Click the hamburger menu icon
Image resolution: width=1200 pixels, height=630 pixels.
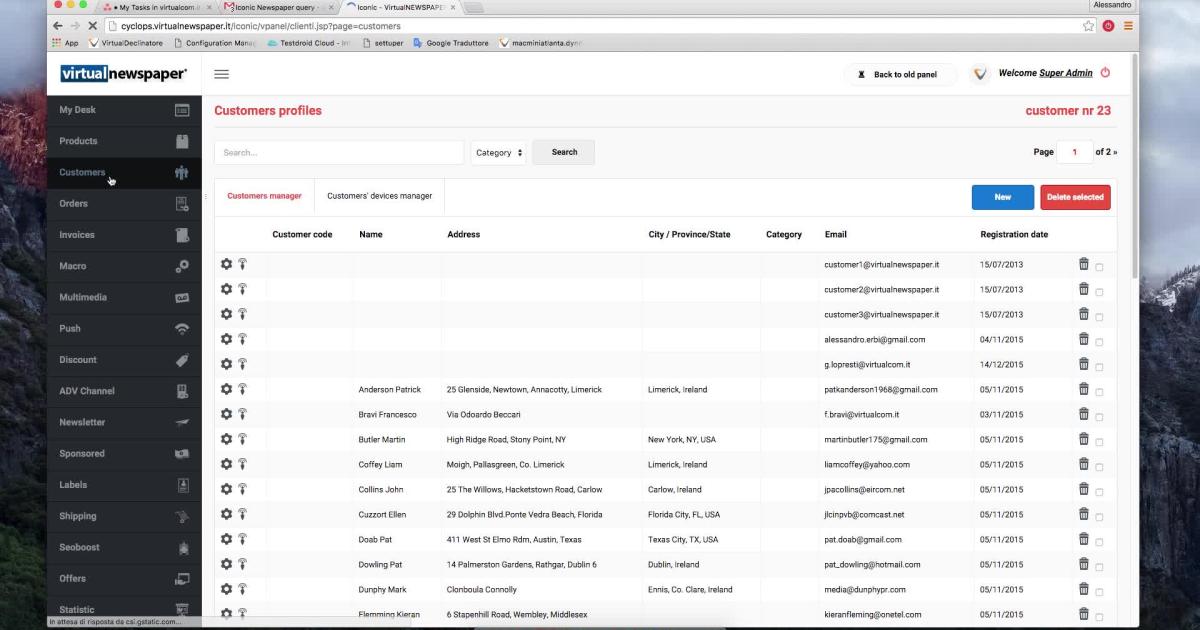pyautogui.click(x=221, y=74)
